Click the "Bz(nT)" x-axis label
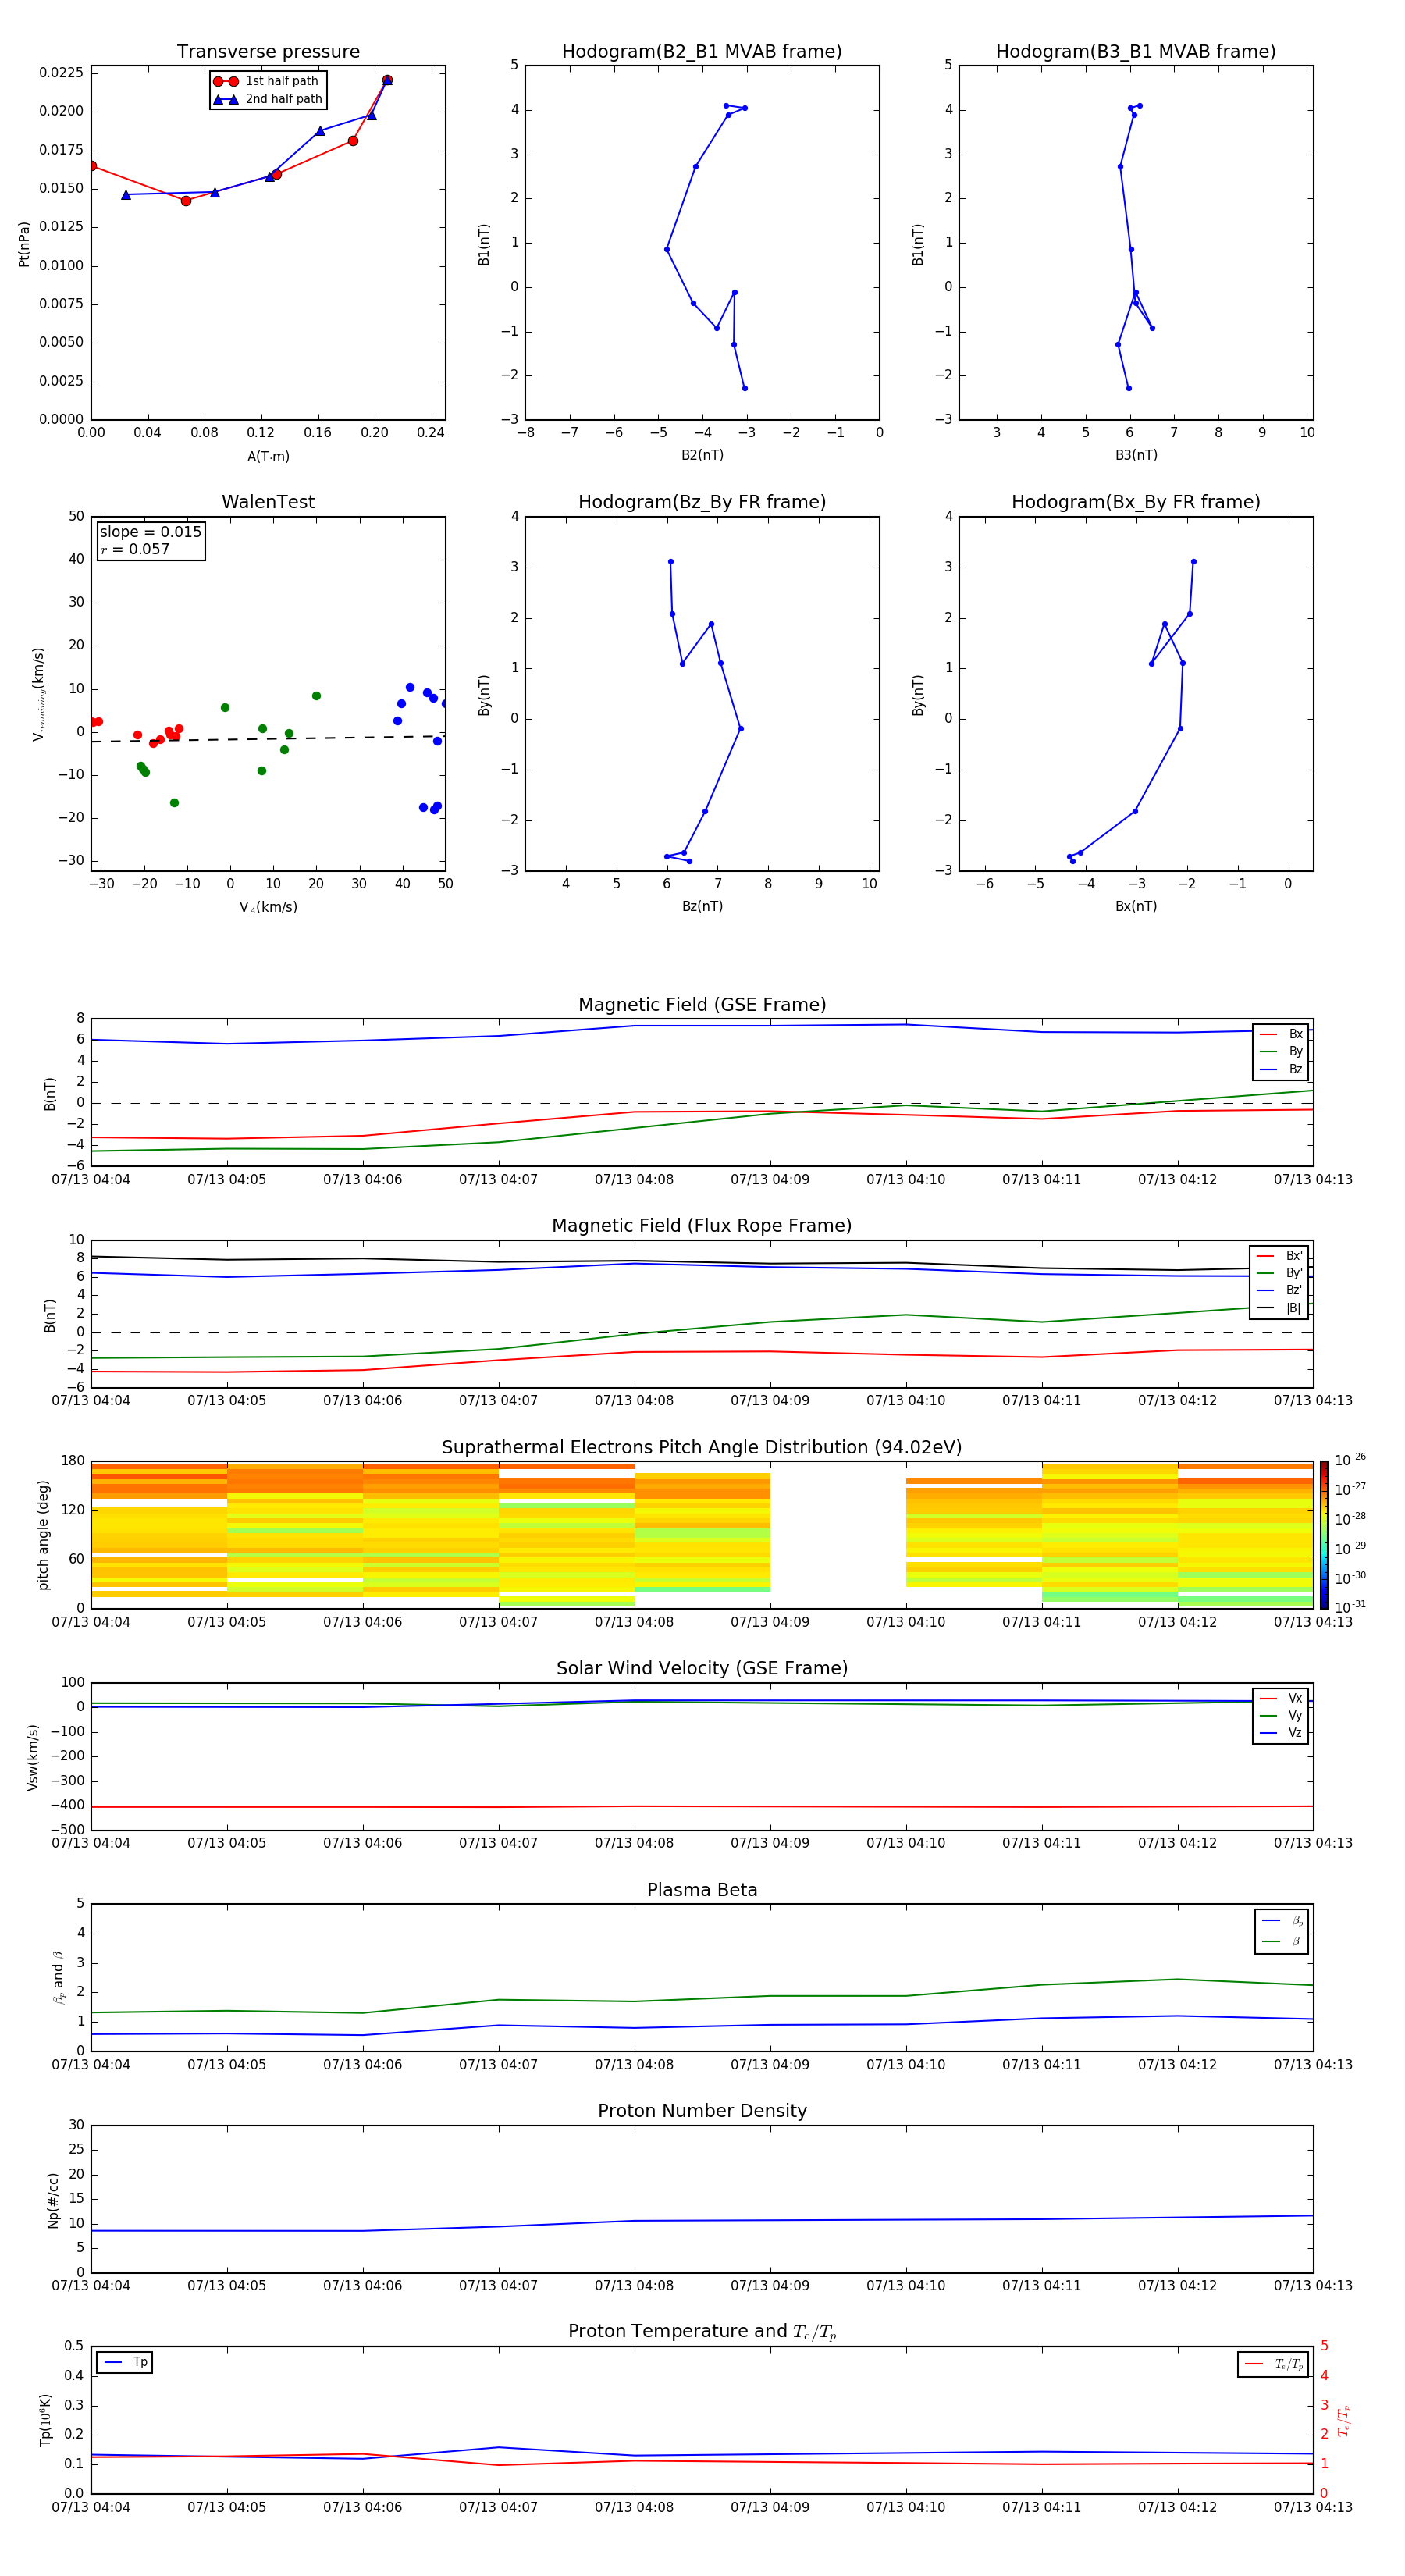The height and width of the screenshot is (2576, 1405). 702,906
